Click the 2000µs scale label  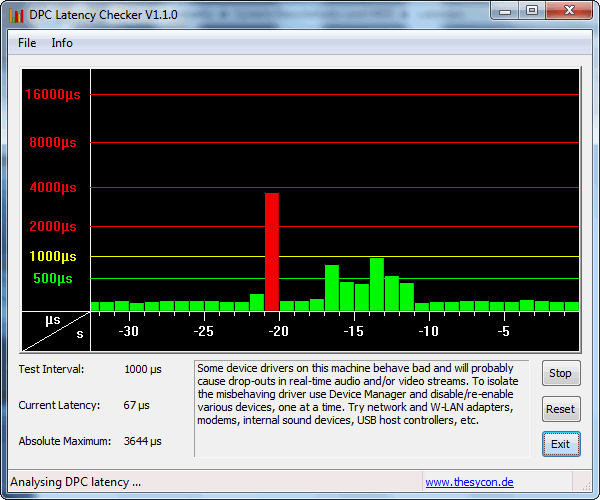(x=53, y=226)
